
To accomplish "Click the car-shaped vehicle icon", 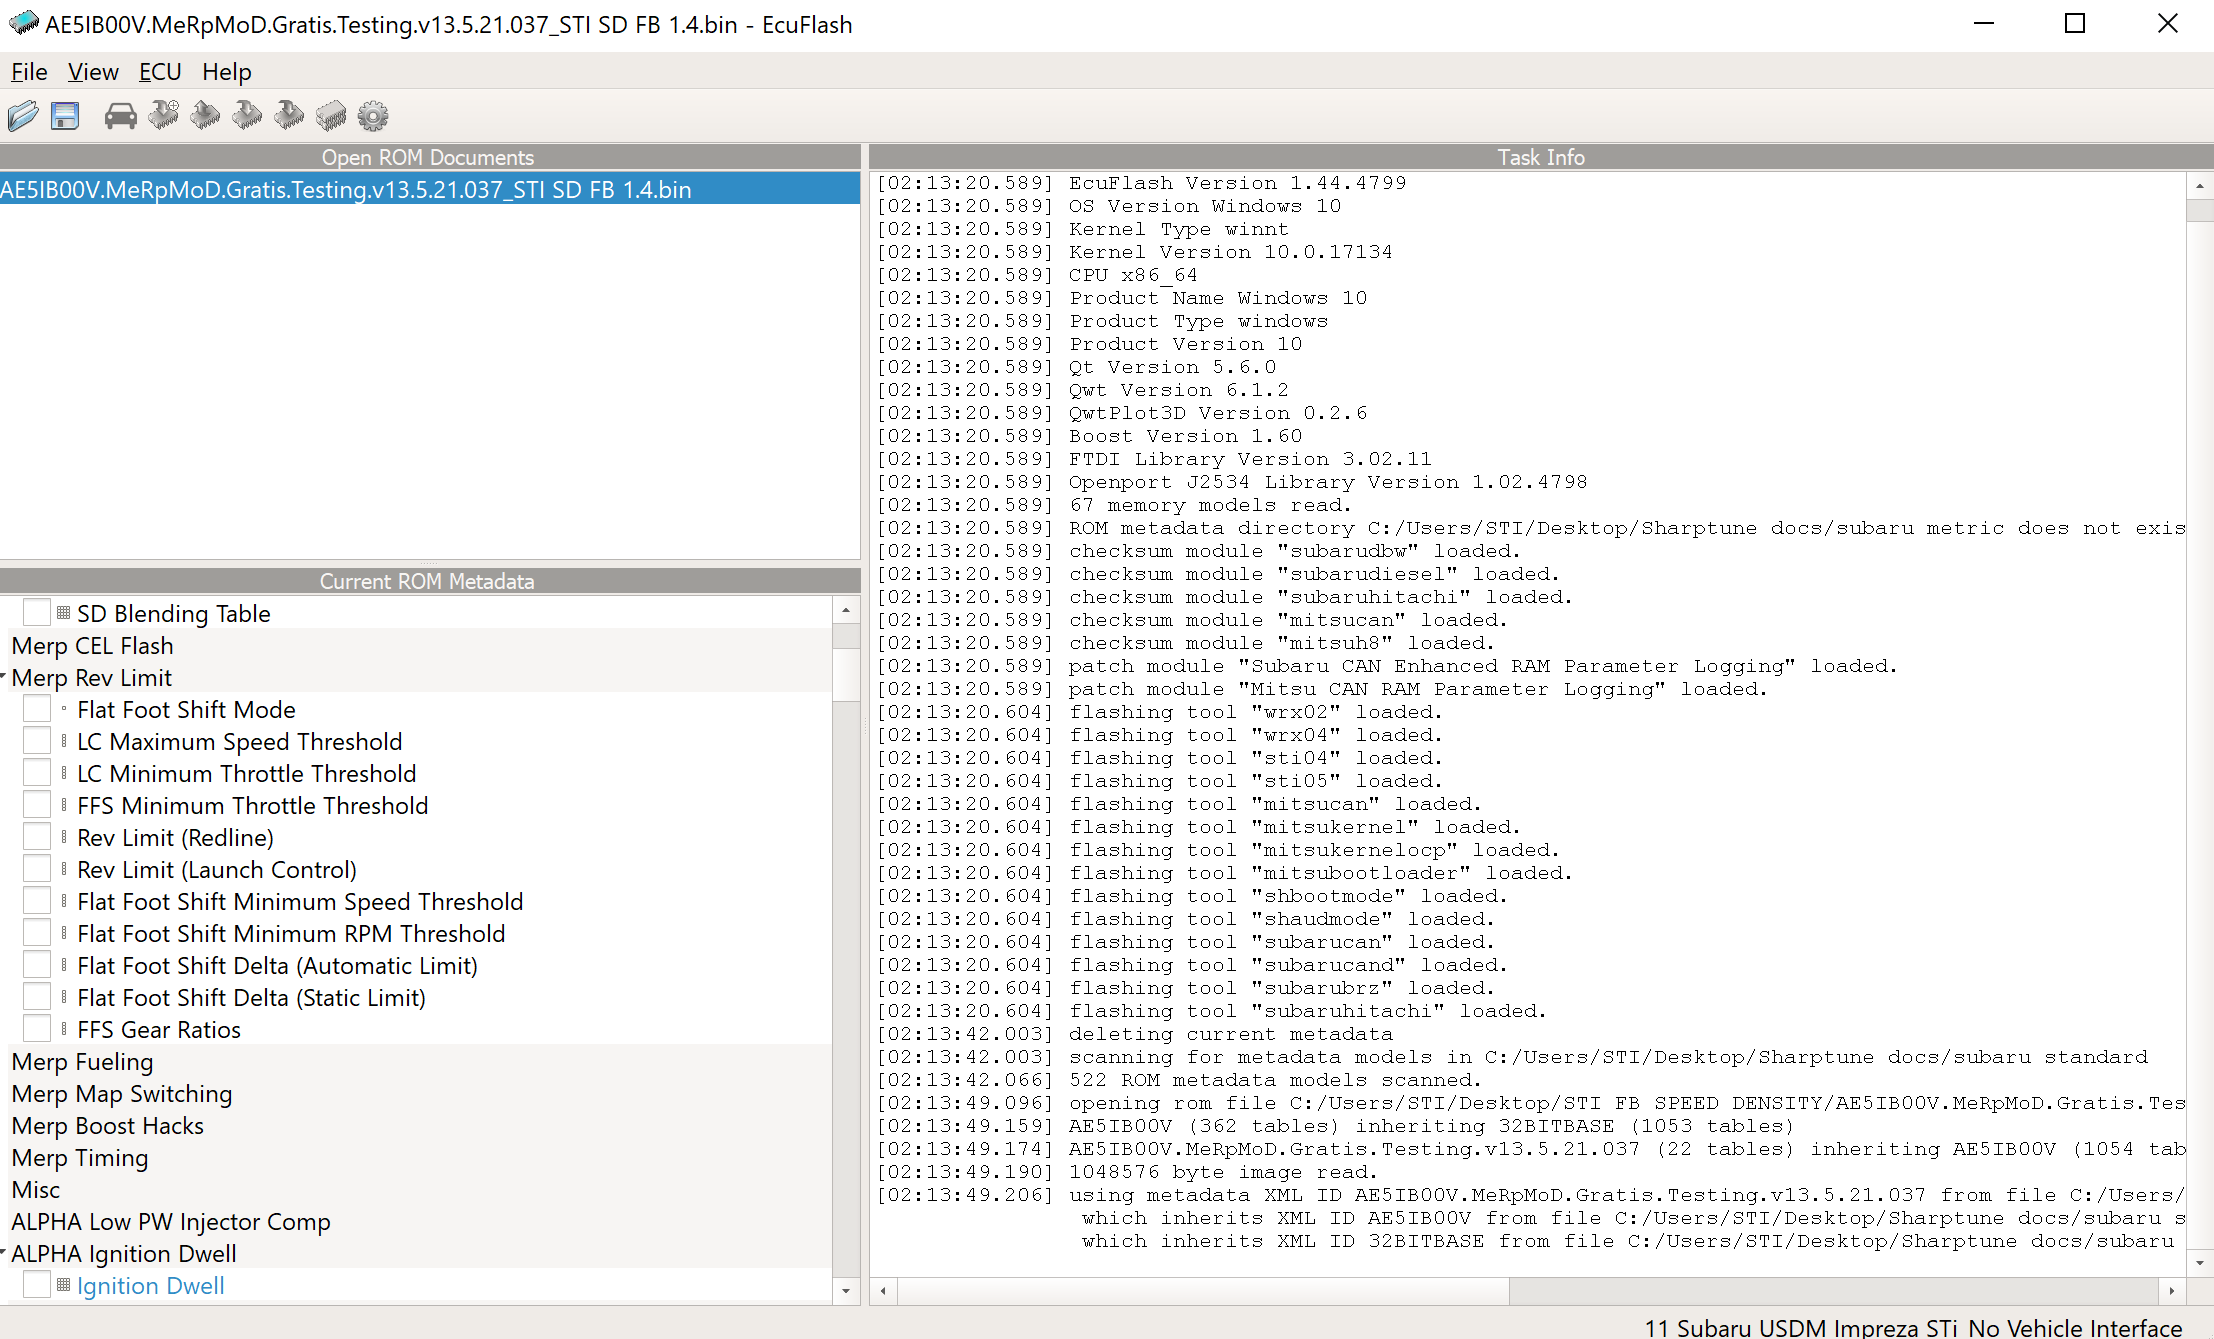I will 120,116.
